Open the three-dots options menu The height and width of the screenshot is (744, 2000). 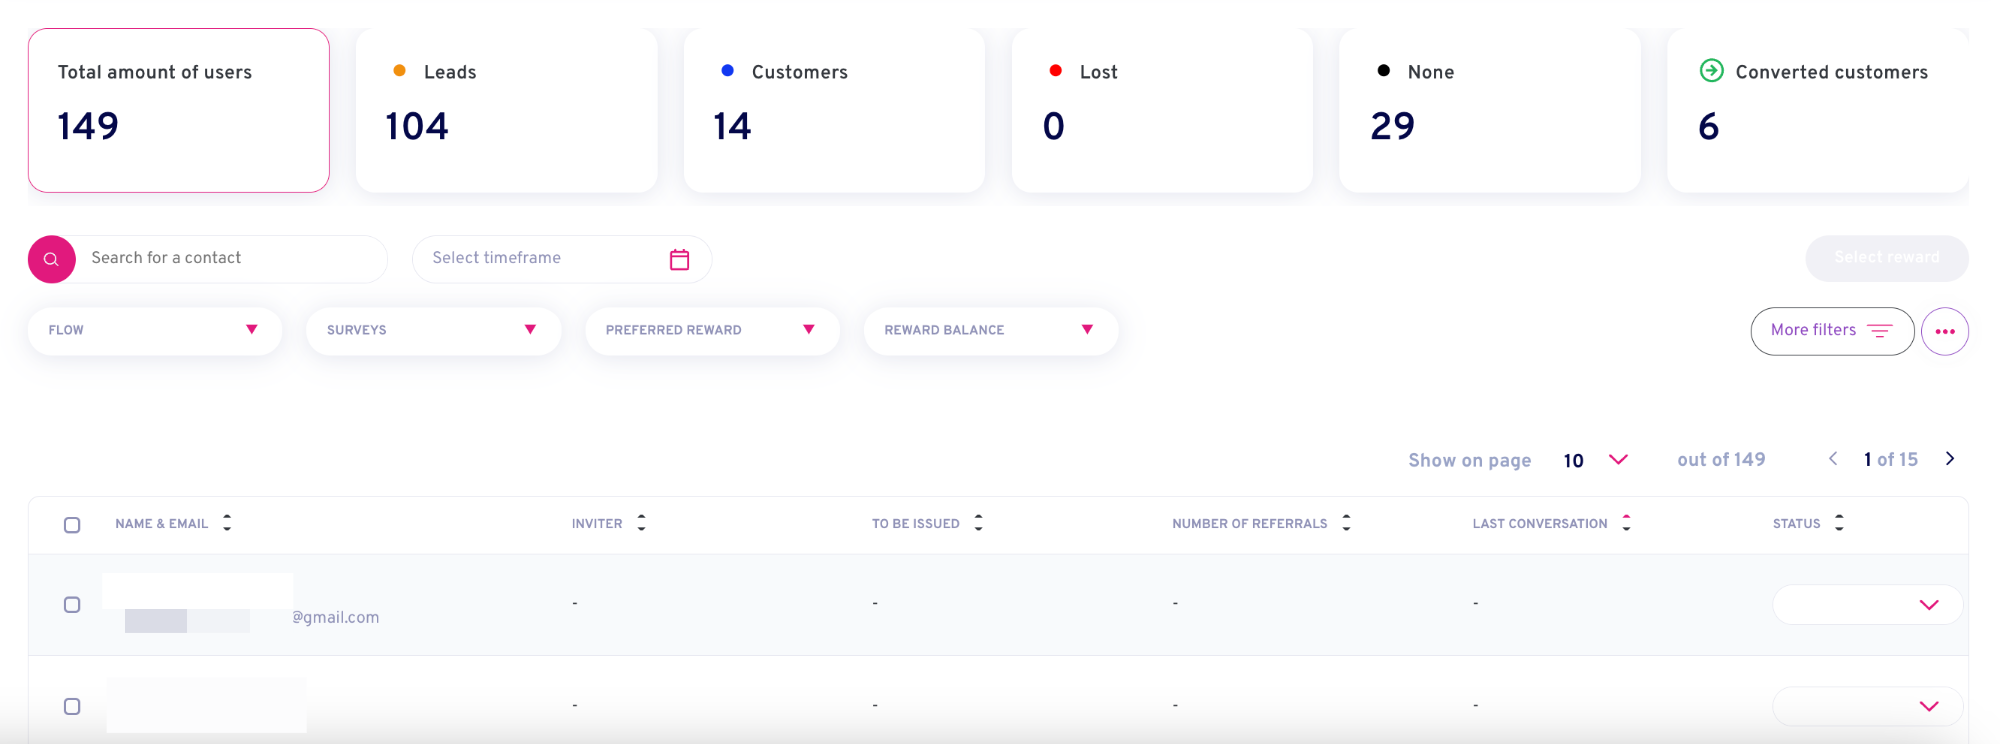click(1944, 331)
